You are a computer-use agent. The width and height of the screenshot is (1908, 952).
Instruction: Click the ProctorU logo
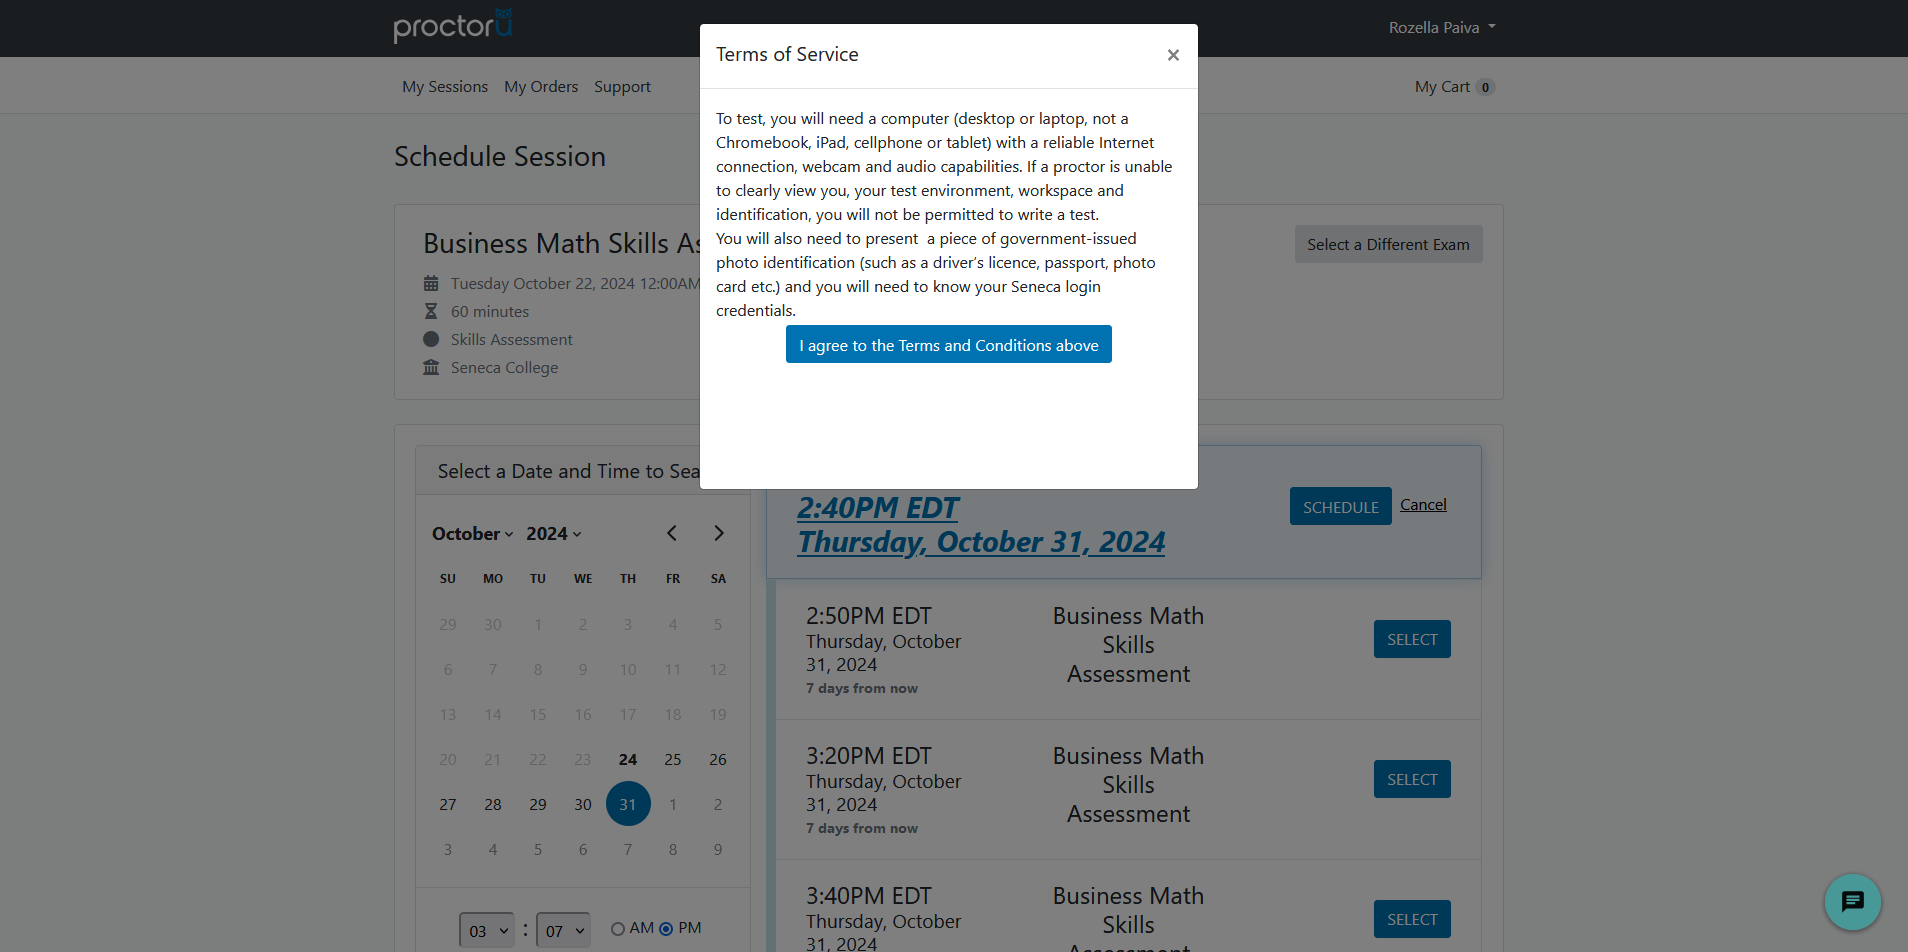453,26
